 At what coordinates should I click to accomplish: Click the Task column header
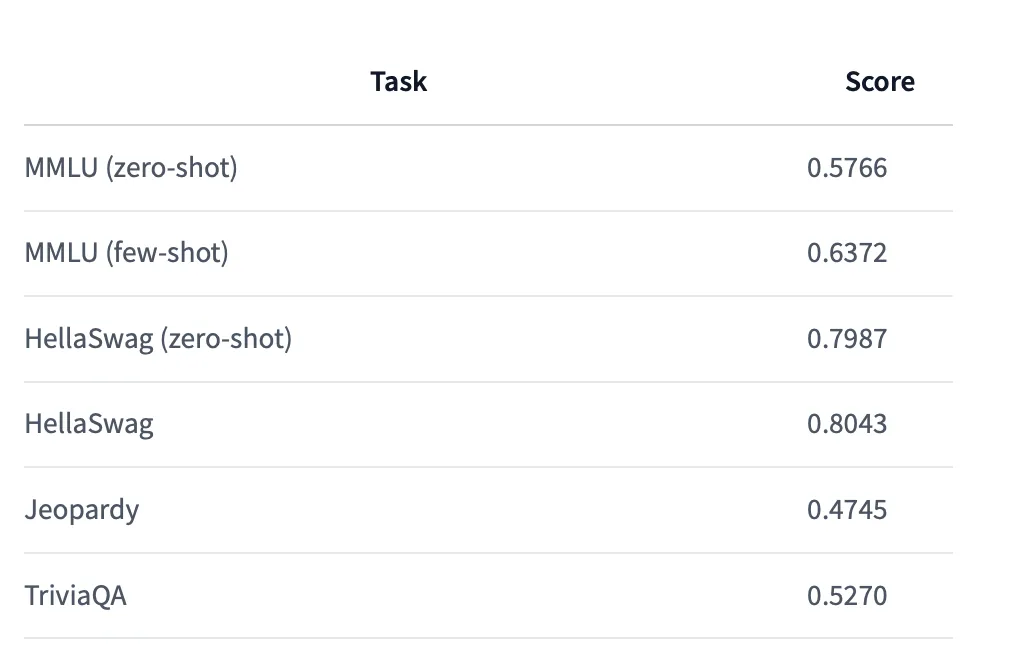(399, 82)
